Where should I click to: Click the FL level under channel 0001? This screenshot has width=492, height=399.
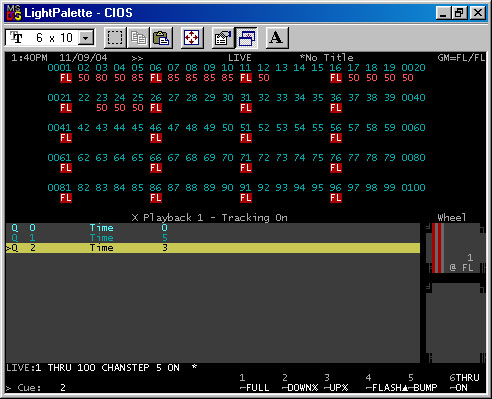[66, 78]
